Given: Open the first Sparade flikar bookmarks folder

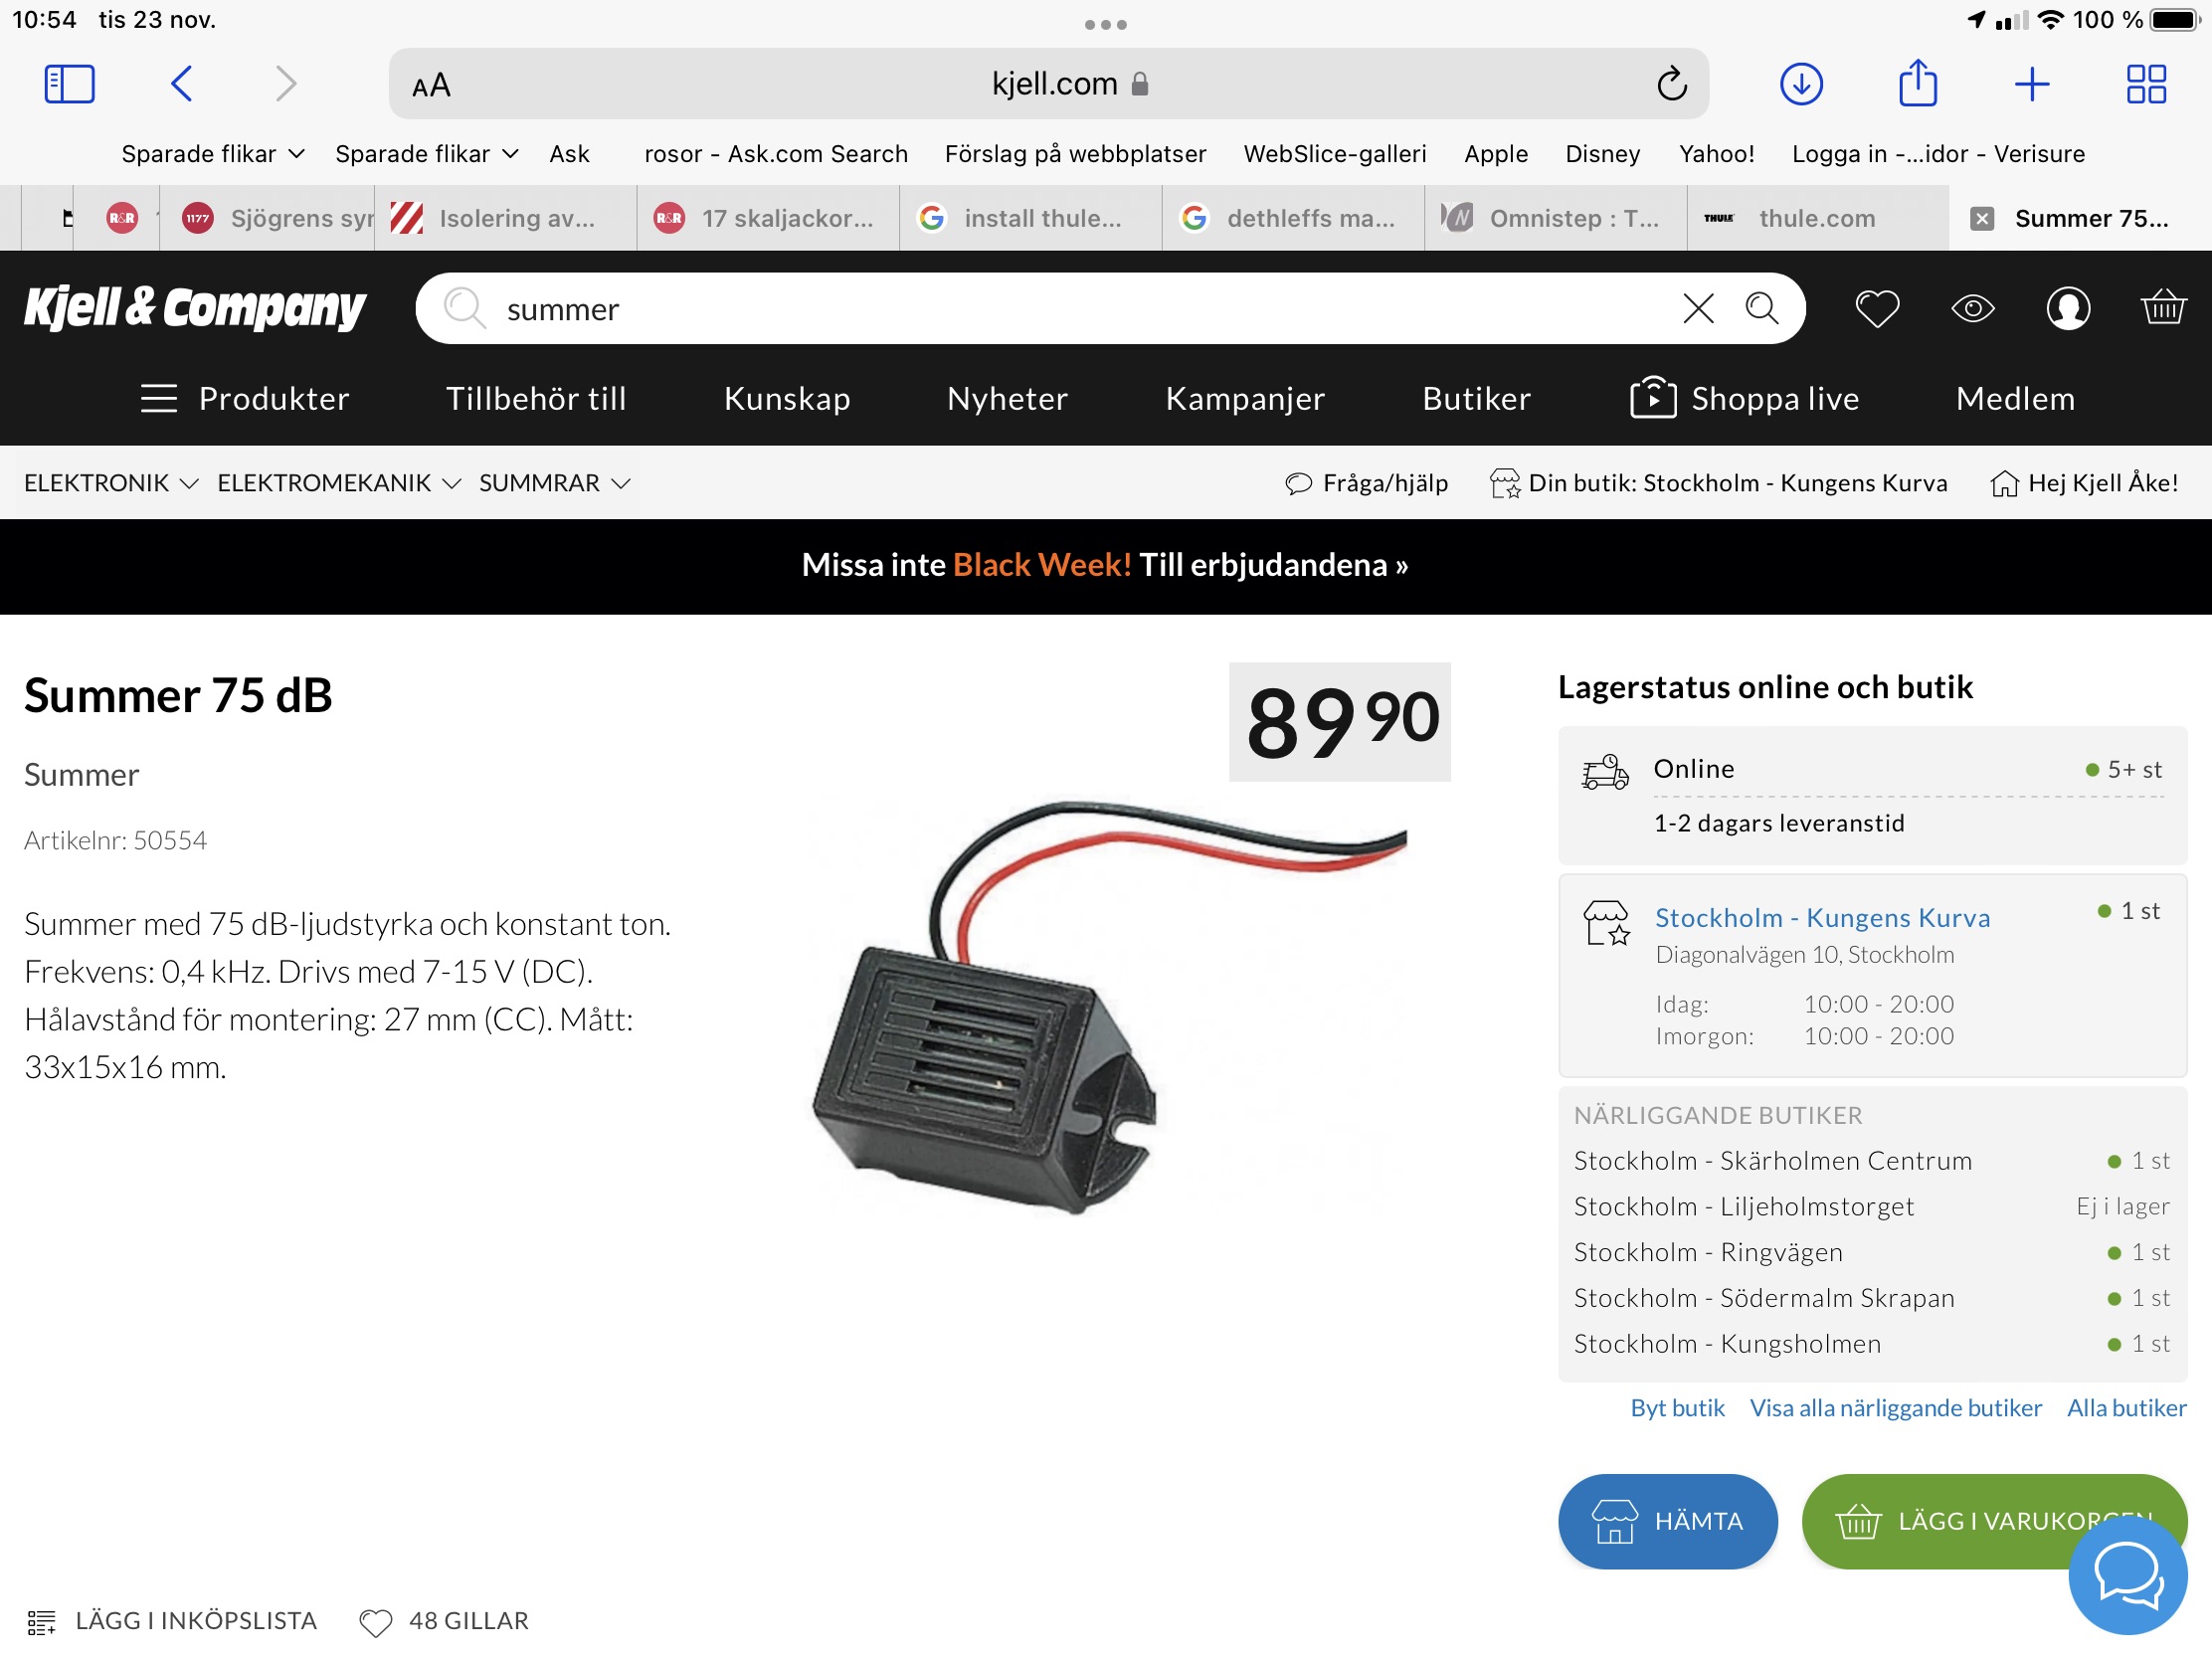Looking at the screenshot, I should 213,154.
